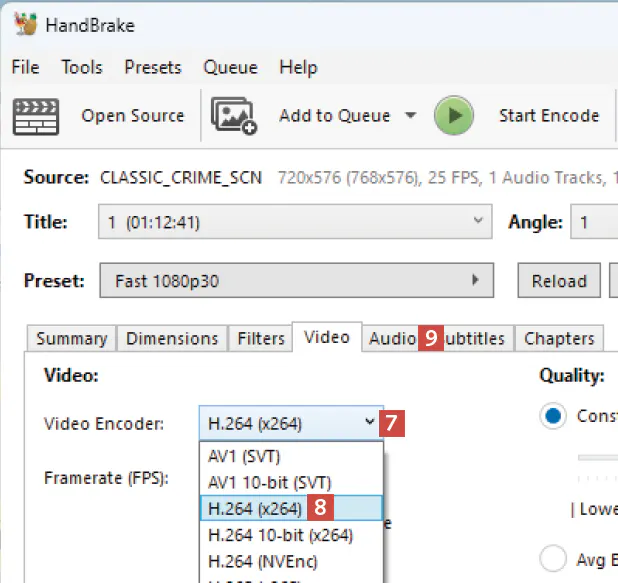Switch to the Audio tab
Viewport: 618px width, 583px height.
coord(392,339)
